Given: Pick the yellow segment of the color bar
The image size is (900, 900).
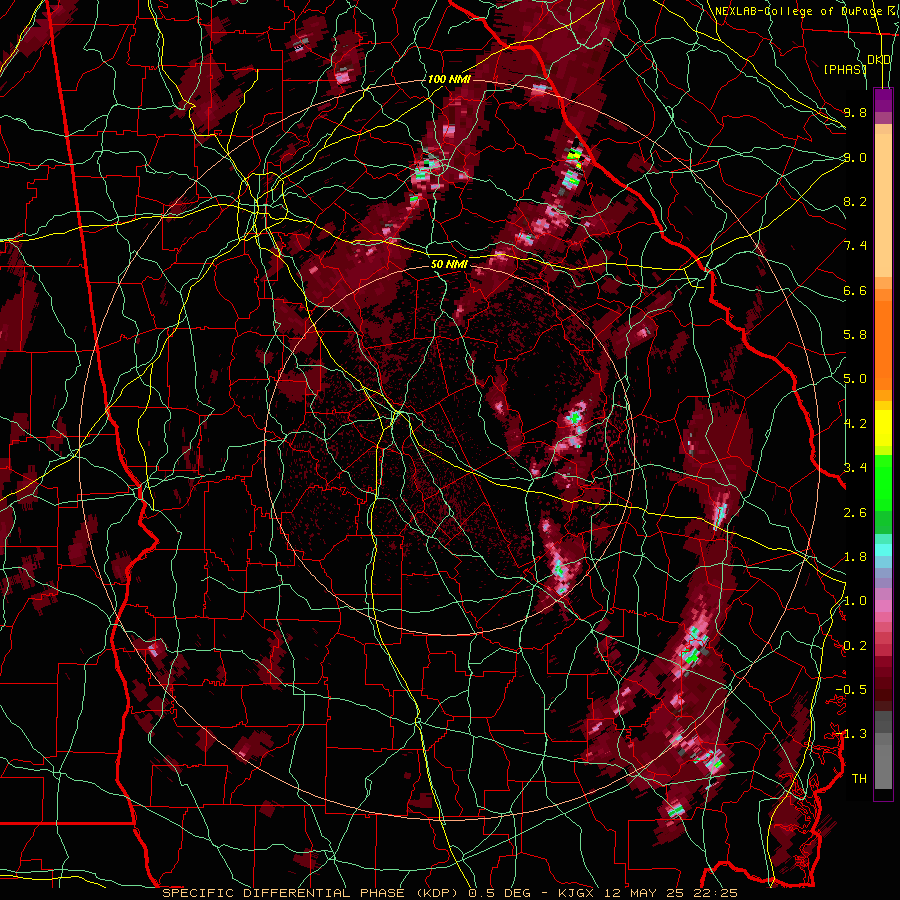Looking at the screenshot, I should tap(883, 428).
